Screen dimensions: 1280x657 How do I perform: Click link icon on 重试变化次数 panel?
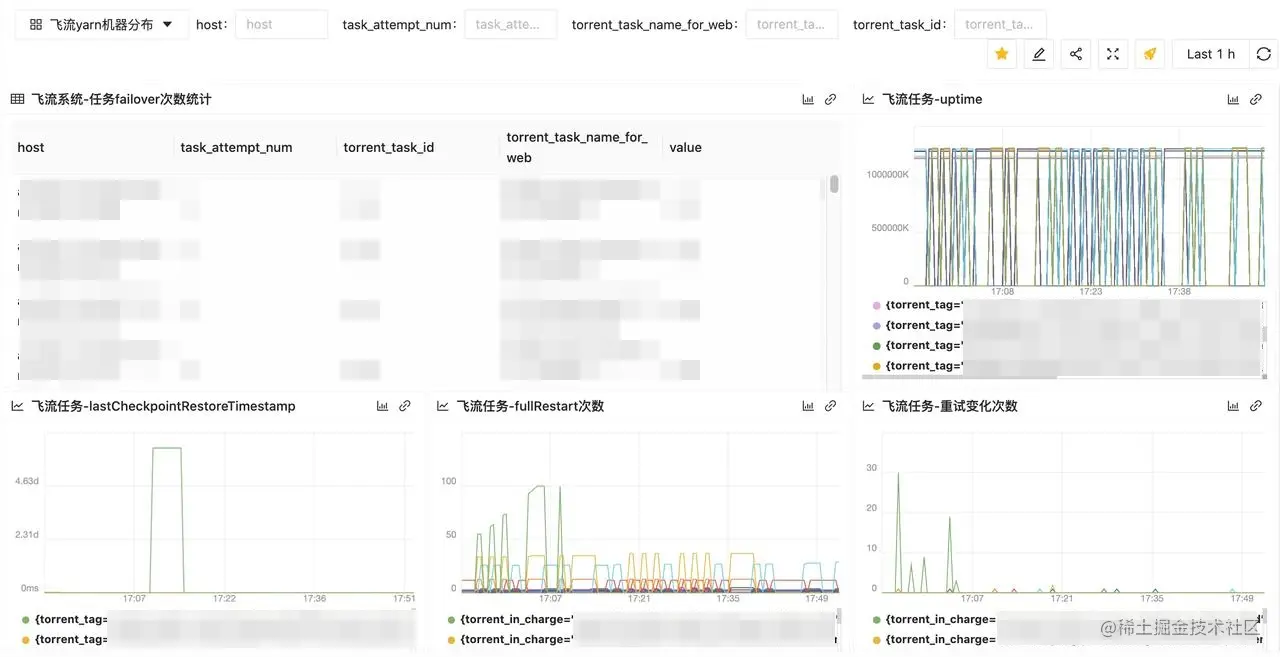[x=1256, y=406]
